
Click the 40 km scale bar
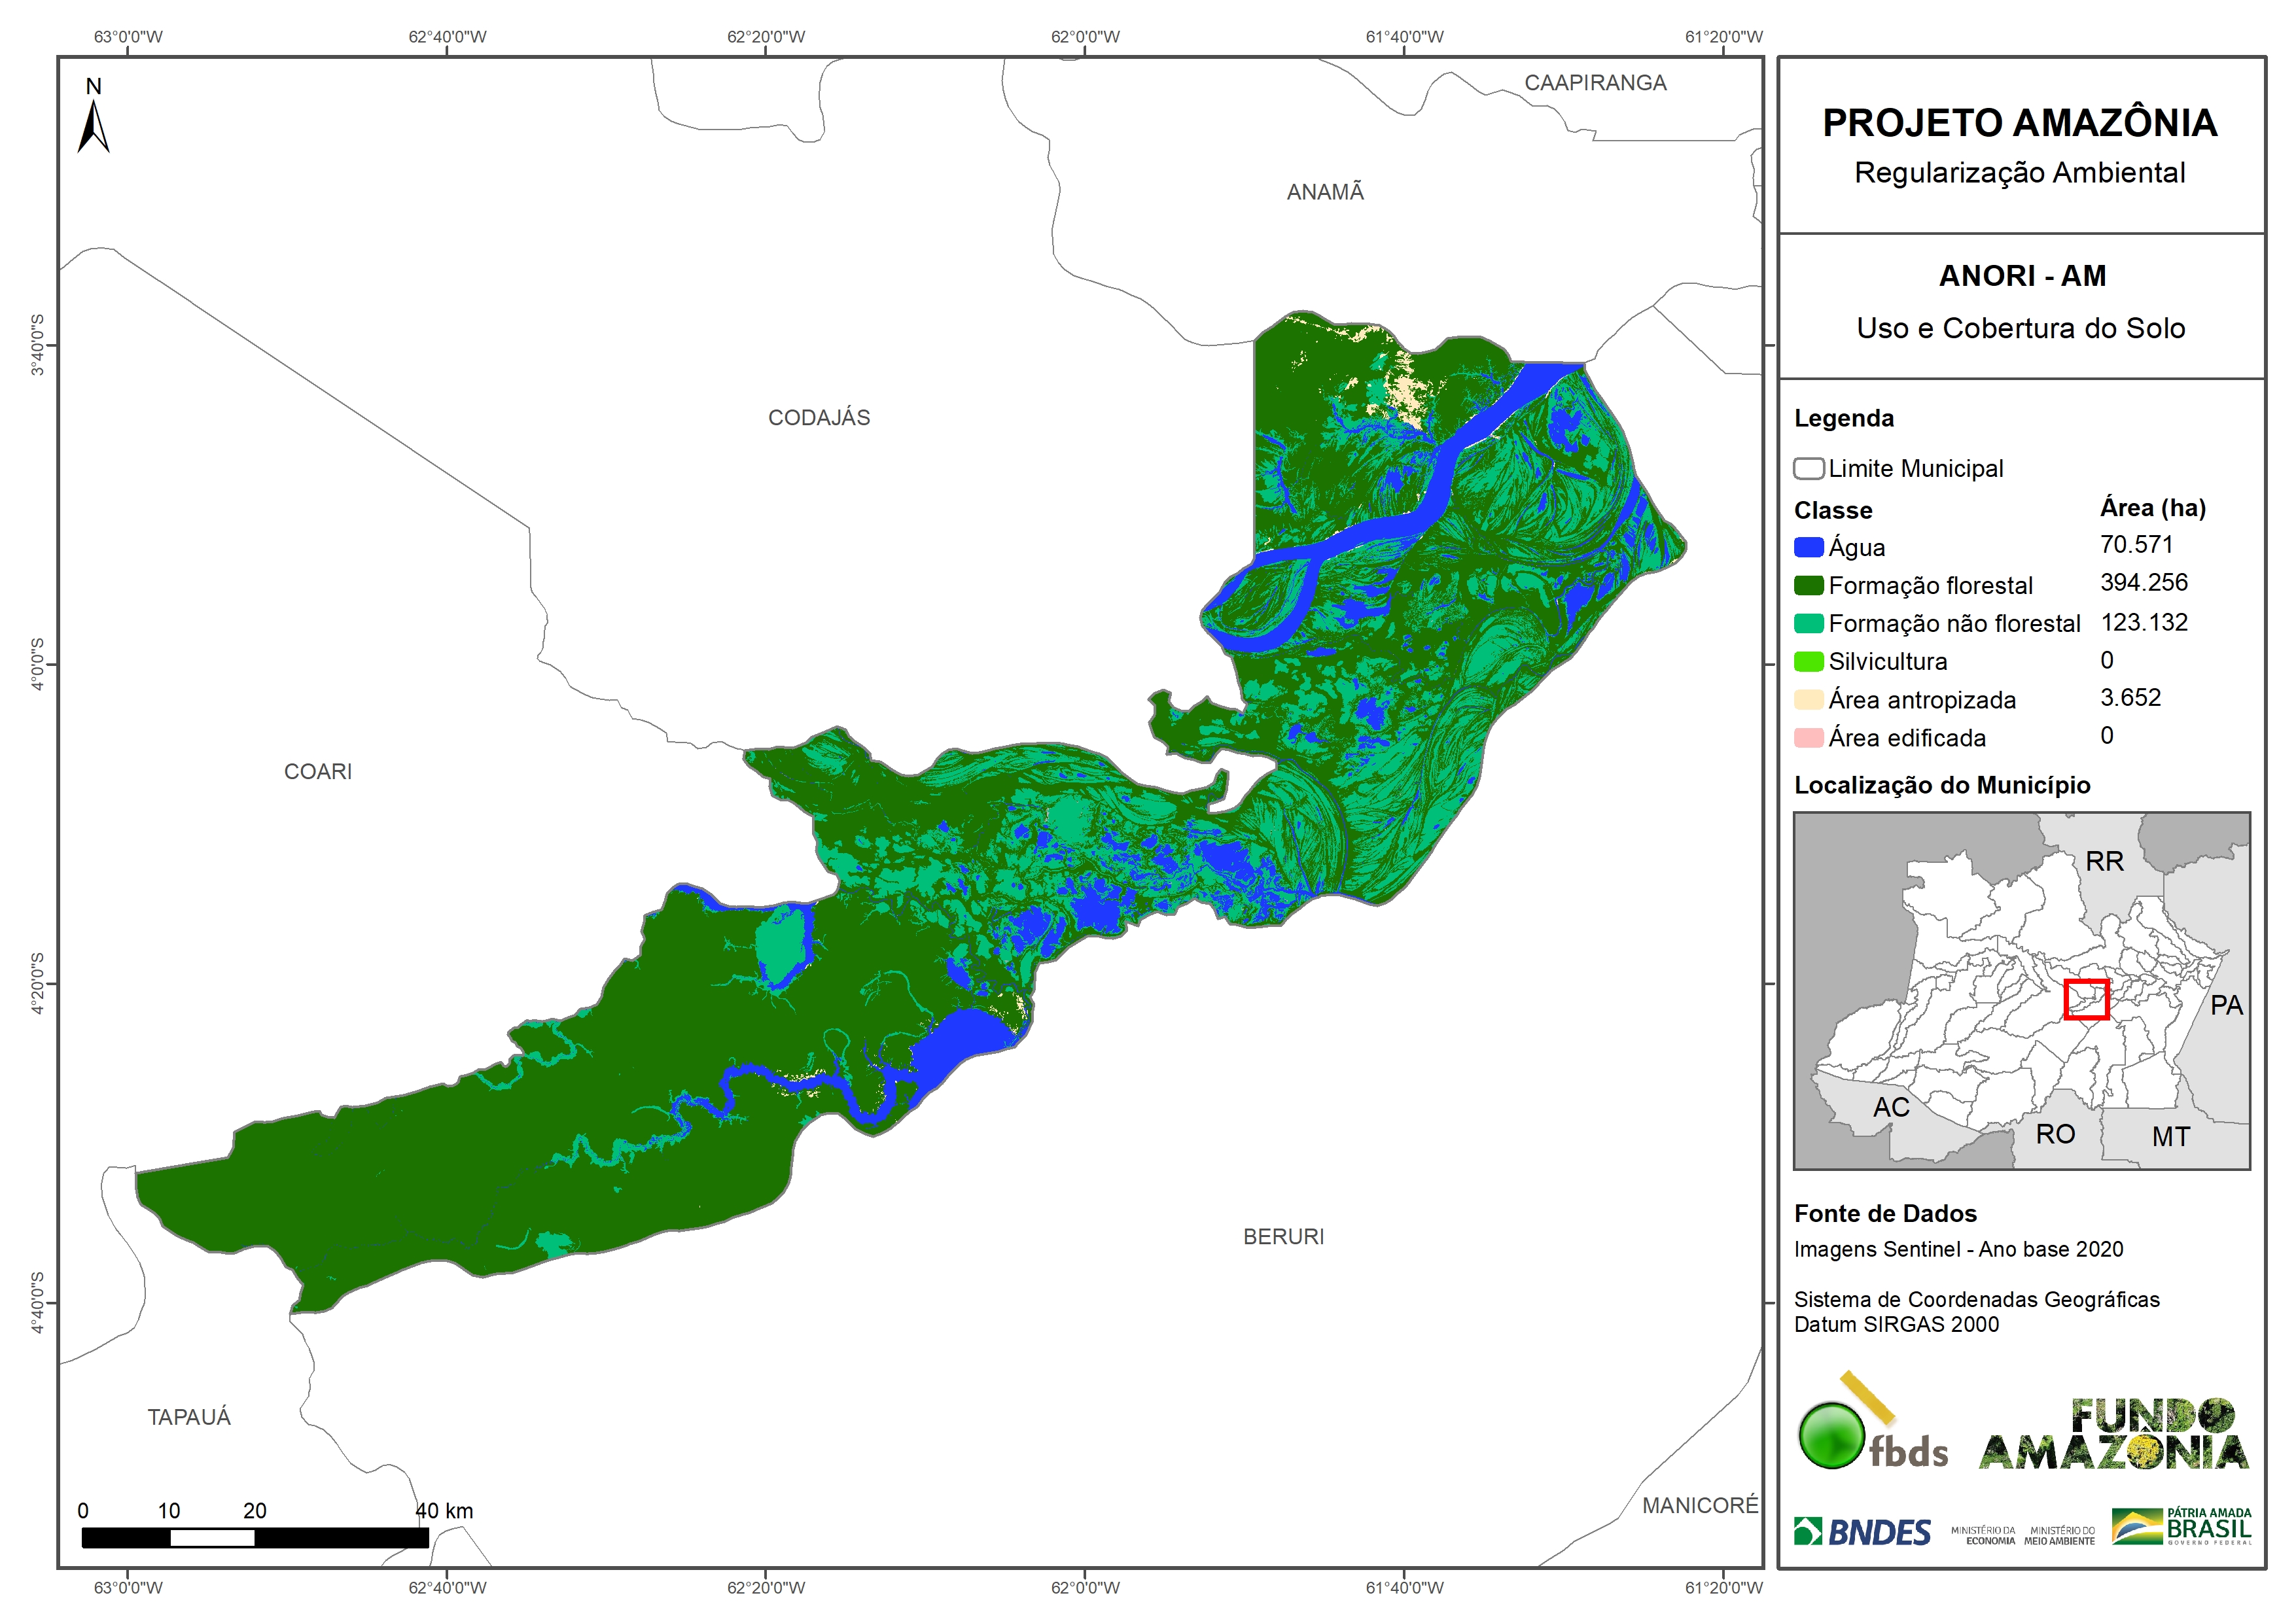[255, 1537]
